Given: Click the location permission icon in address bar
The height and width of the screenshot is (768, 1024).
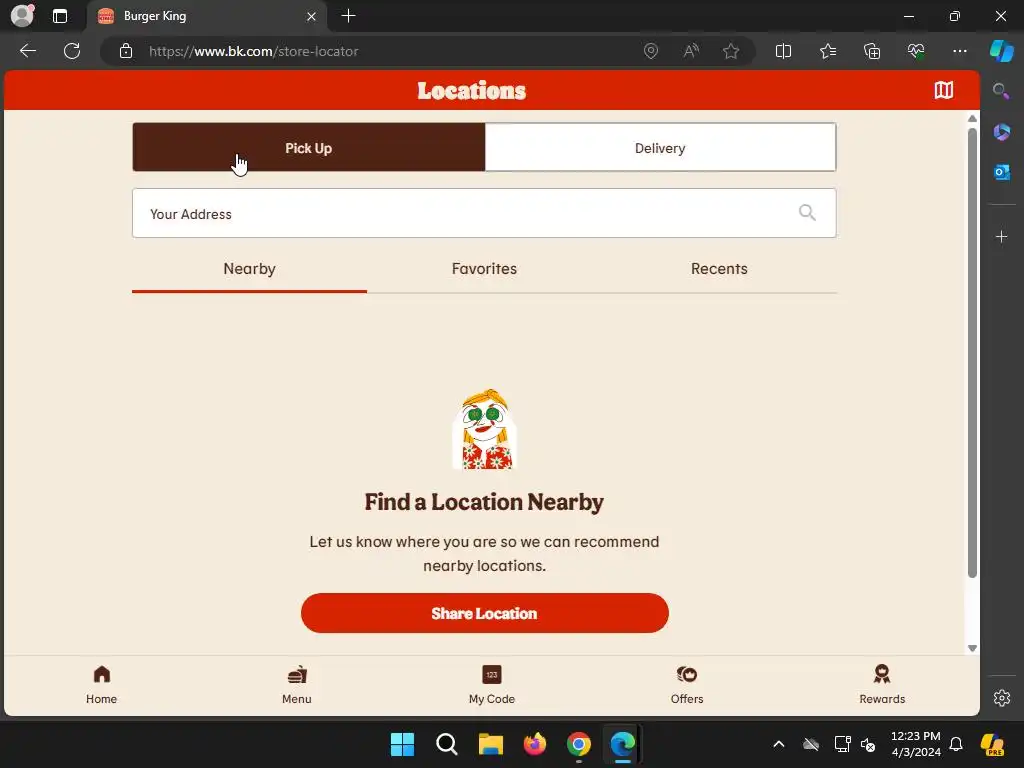Looking at the screenshot, I should [650, 51].
